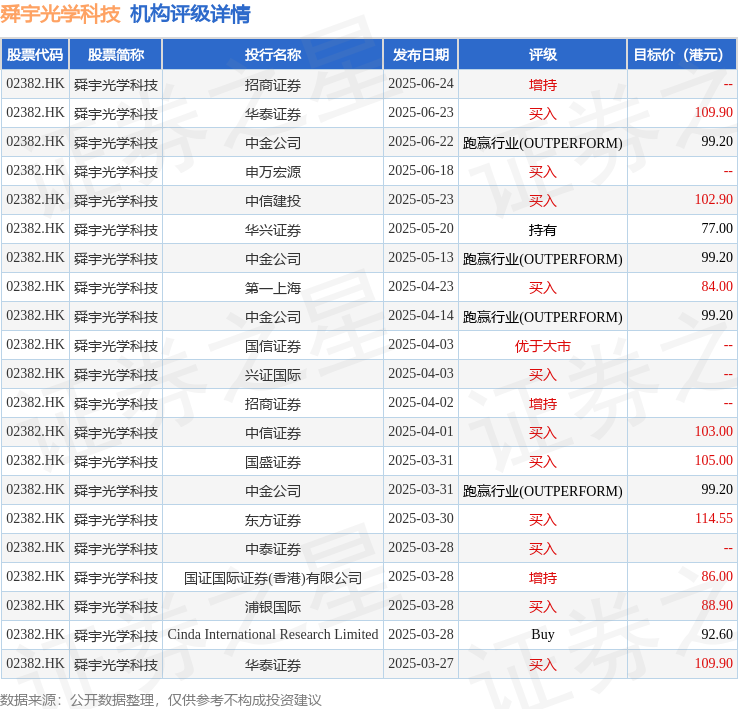Image resolution: width=738 pixels, height=709 pixels.
Task: Select target price 88.90
Action: click(717, 606)
